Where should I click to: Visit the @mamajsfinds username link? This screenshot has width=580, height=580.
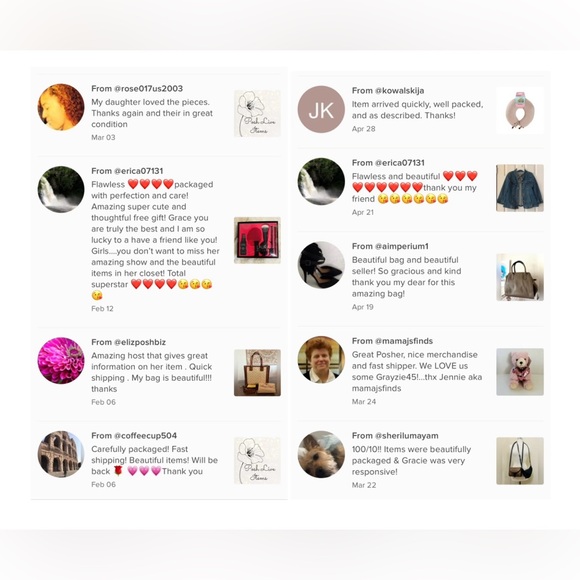point(404,341)
